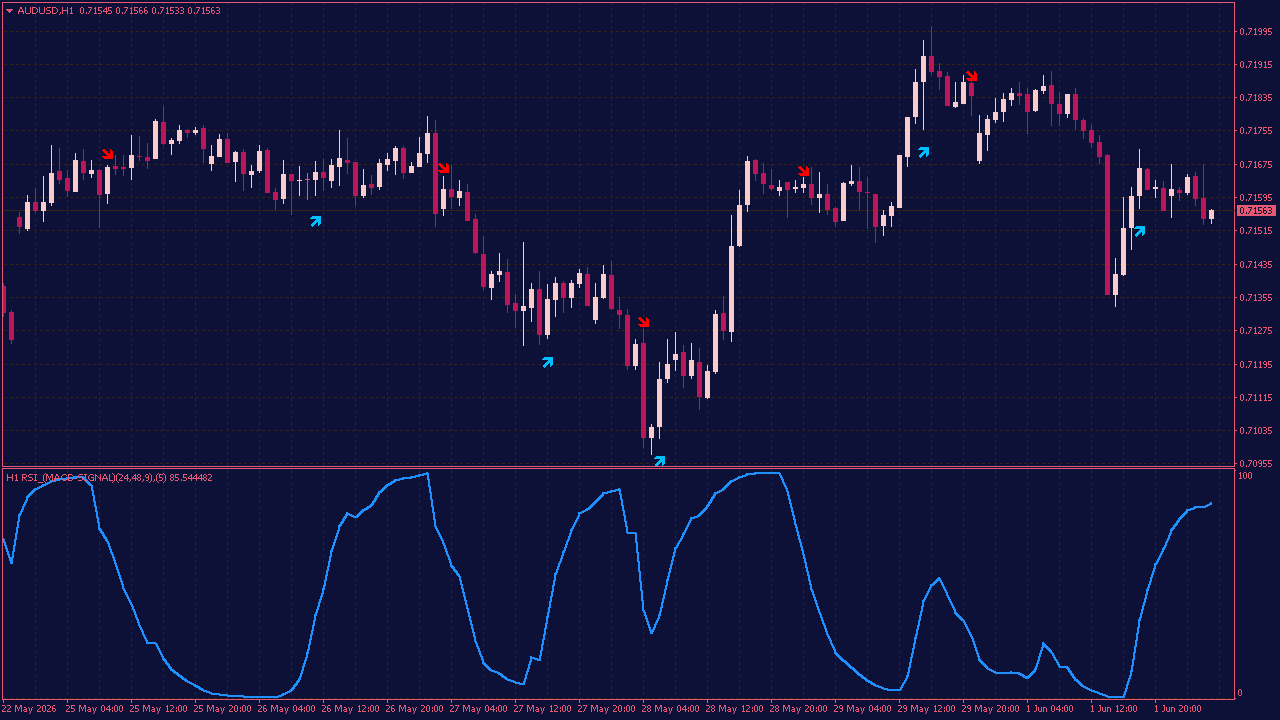This screenshot has width=1280, height=720.
Task: Click the 0.71595 price scale label
Action: coord(1256,198)
